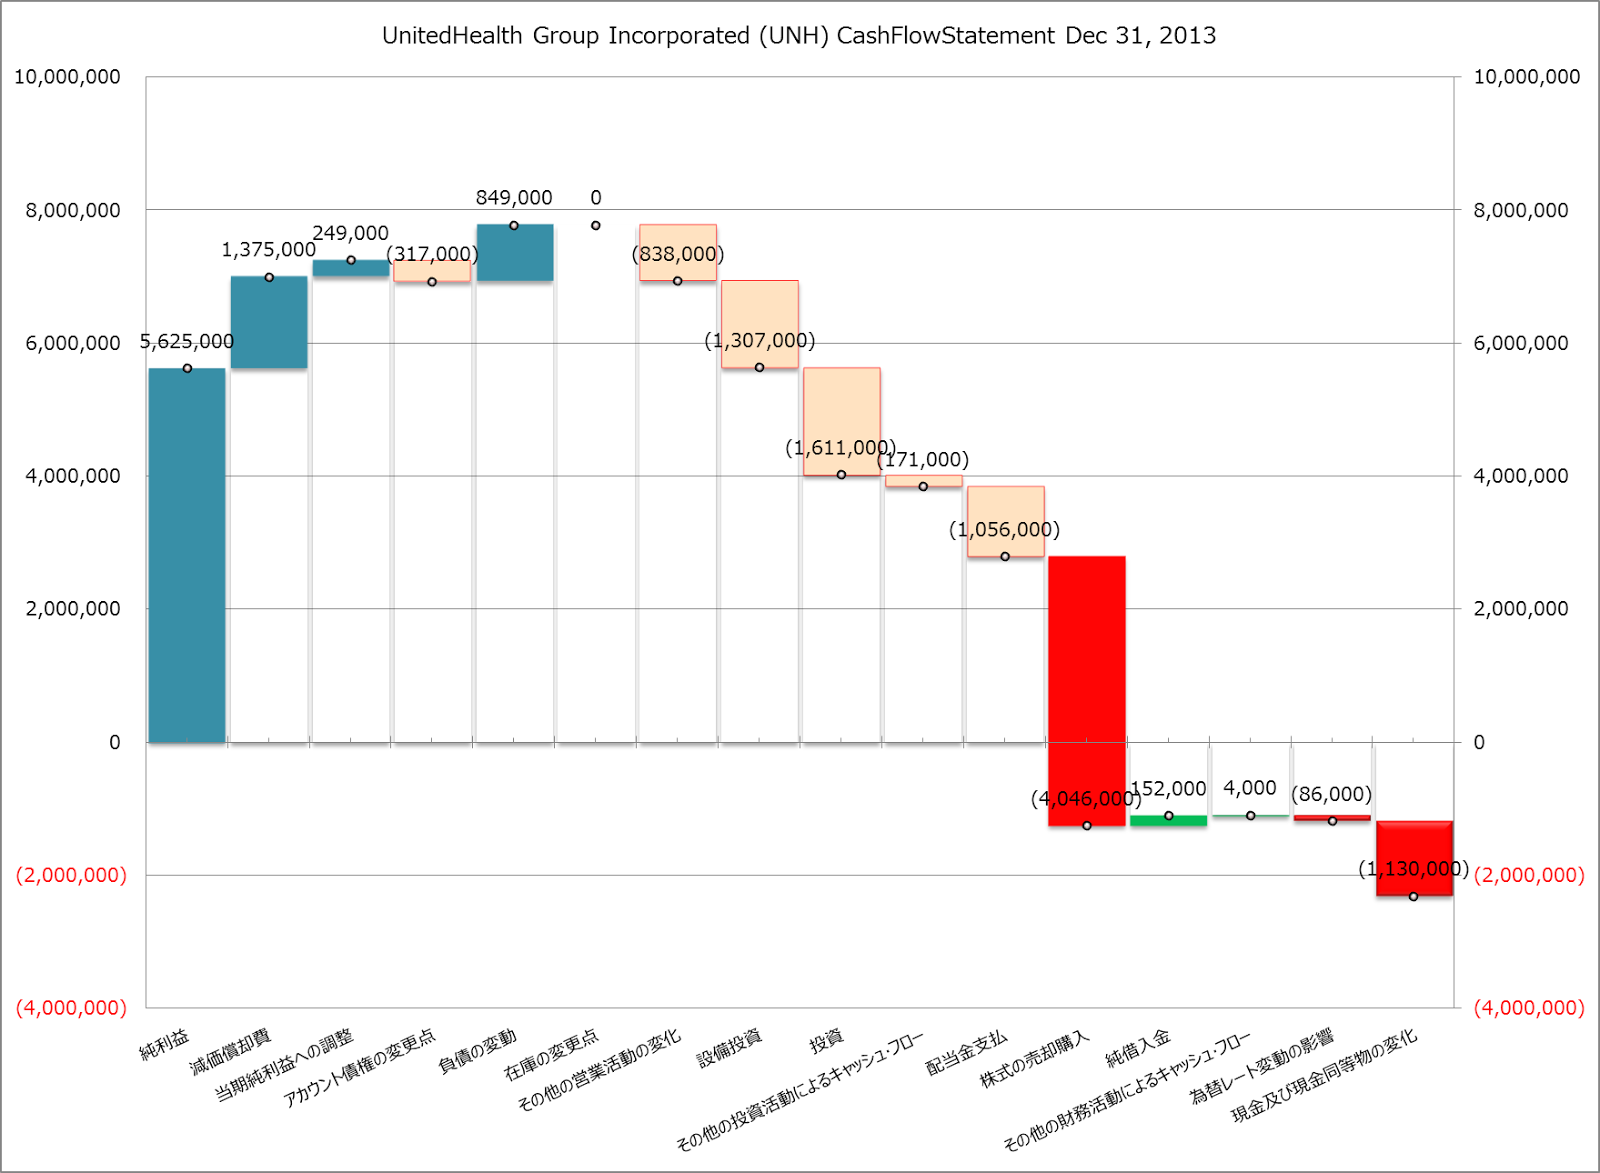Select the thin blue 当期純利益への調整 bar

click(x=351, y=268)
